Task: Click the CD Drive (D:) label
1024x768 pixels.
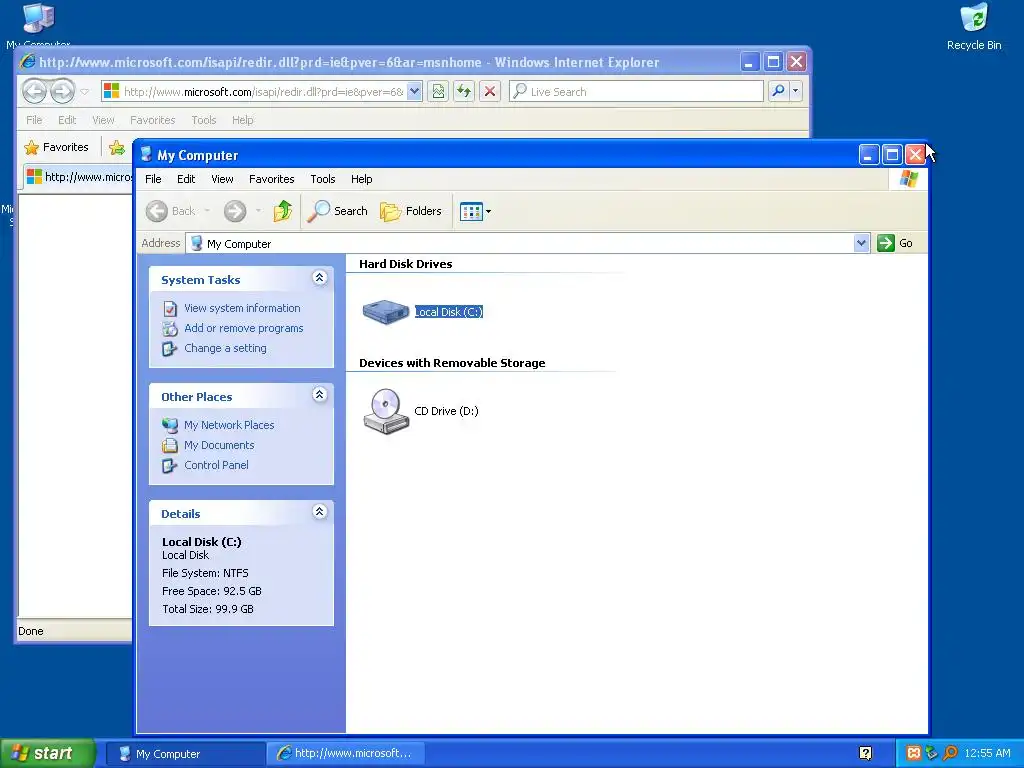Action: (x=446, y=411)
